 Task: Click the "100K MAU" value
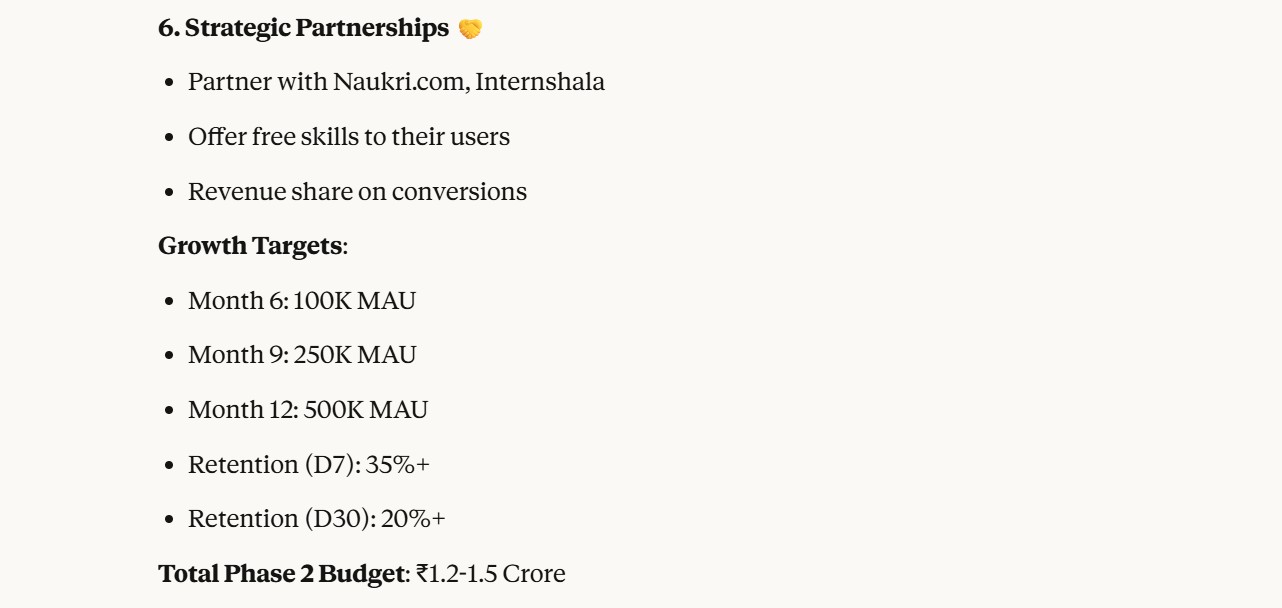[x=354, y=301]
